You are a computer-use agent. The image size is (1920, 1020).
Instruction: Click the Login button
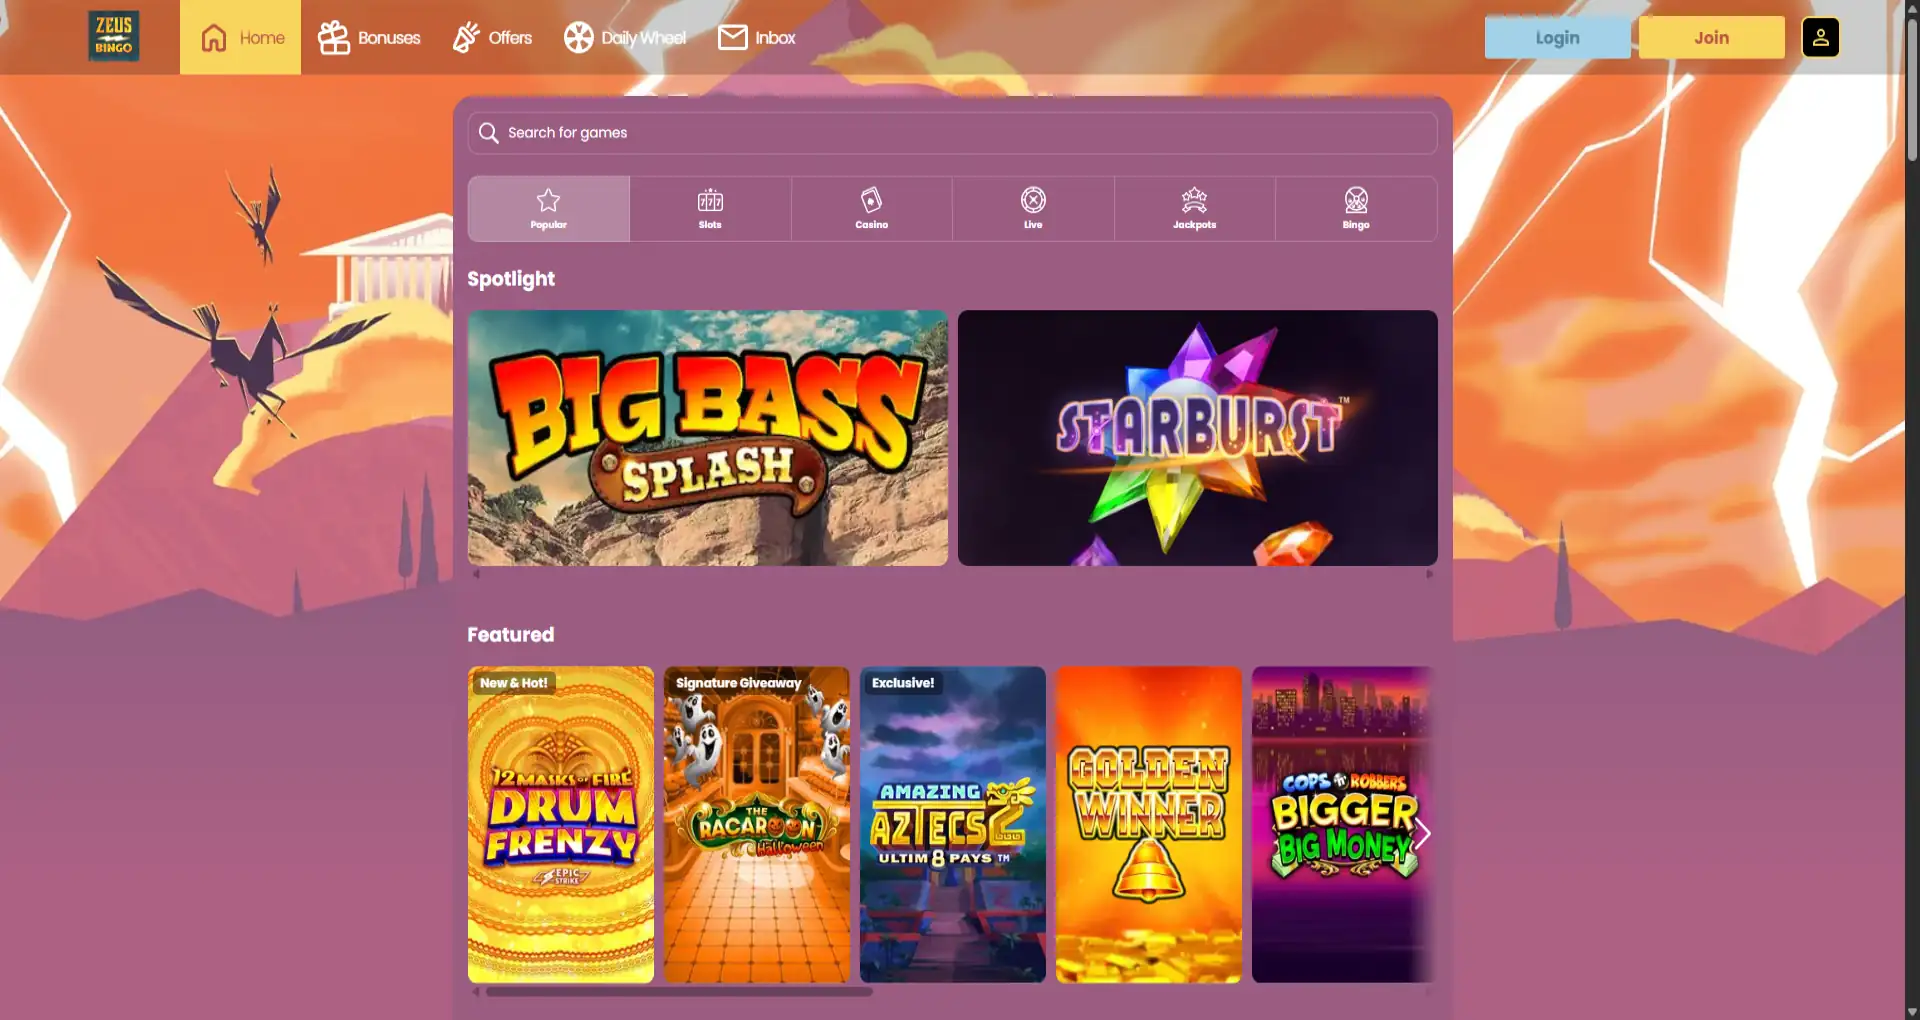coord(1556,37)
